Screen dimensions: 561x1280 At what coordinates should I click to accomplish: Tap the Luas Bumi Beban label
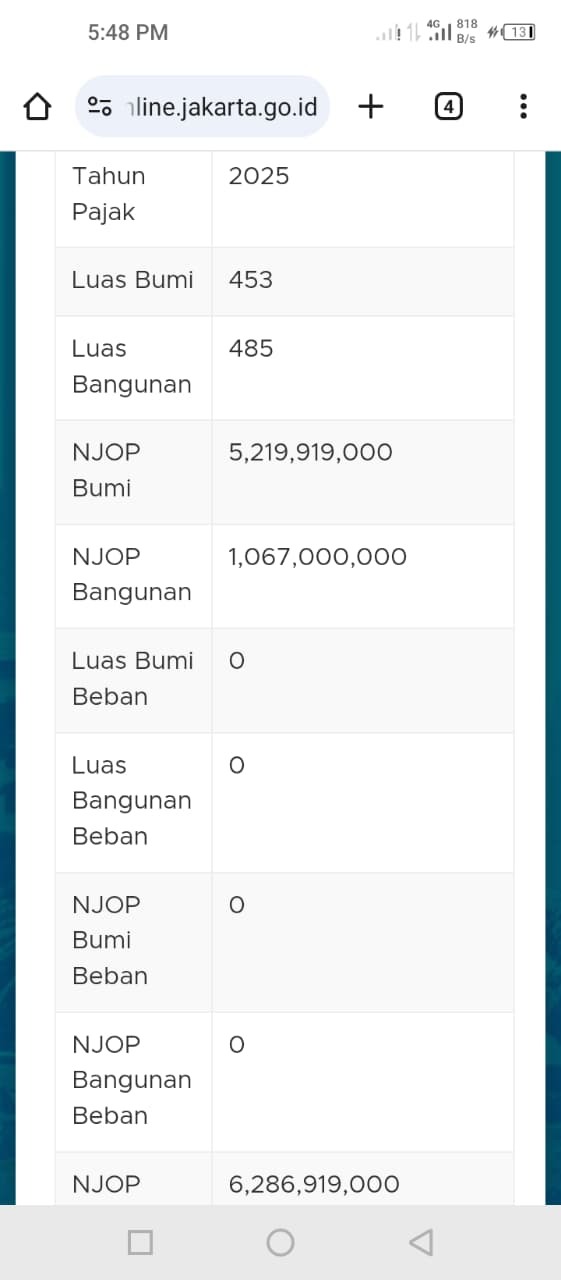(x=133, y=679)
